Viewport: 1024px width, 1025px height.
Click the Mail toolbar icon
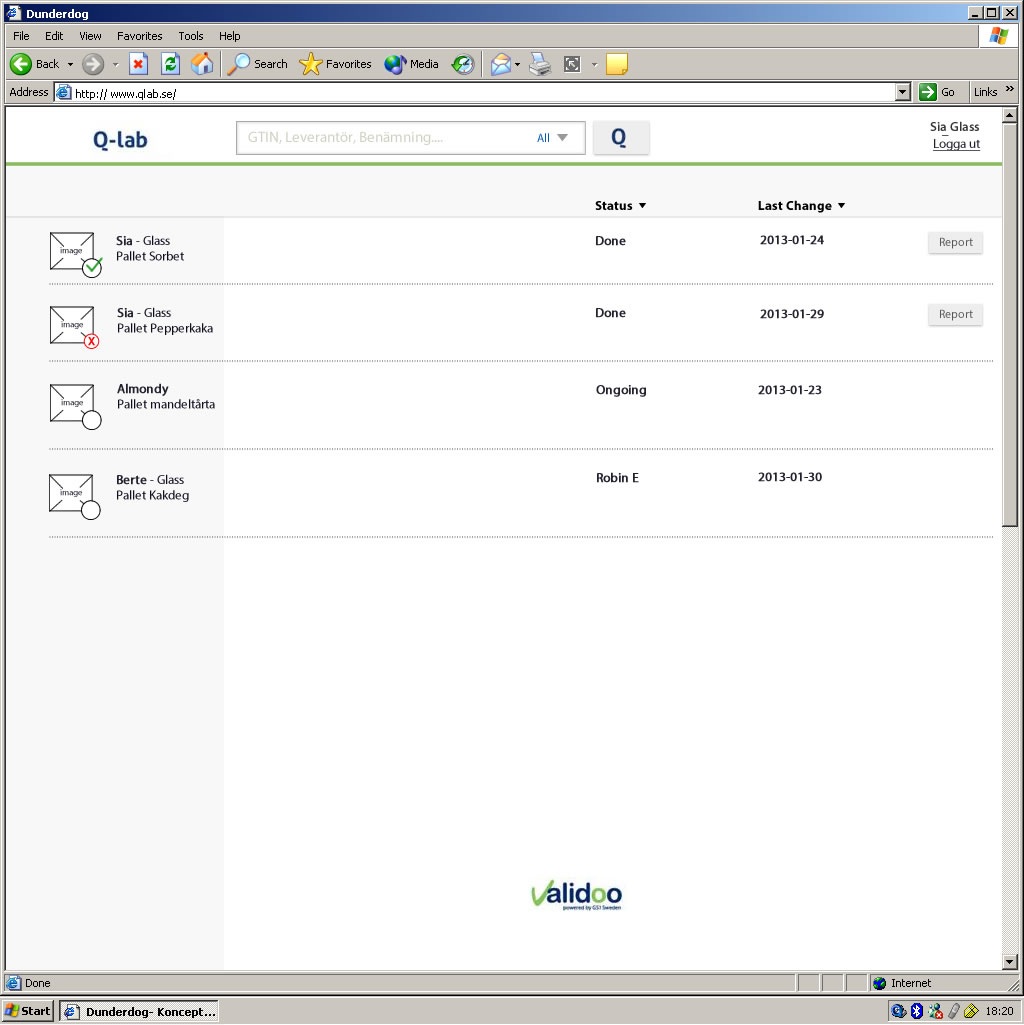click(500, 64)
